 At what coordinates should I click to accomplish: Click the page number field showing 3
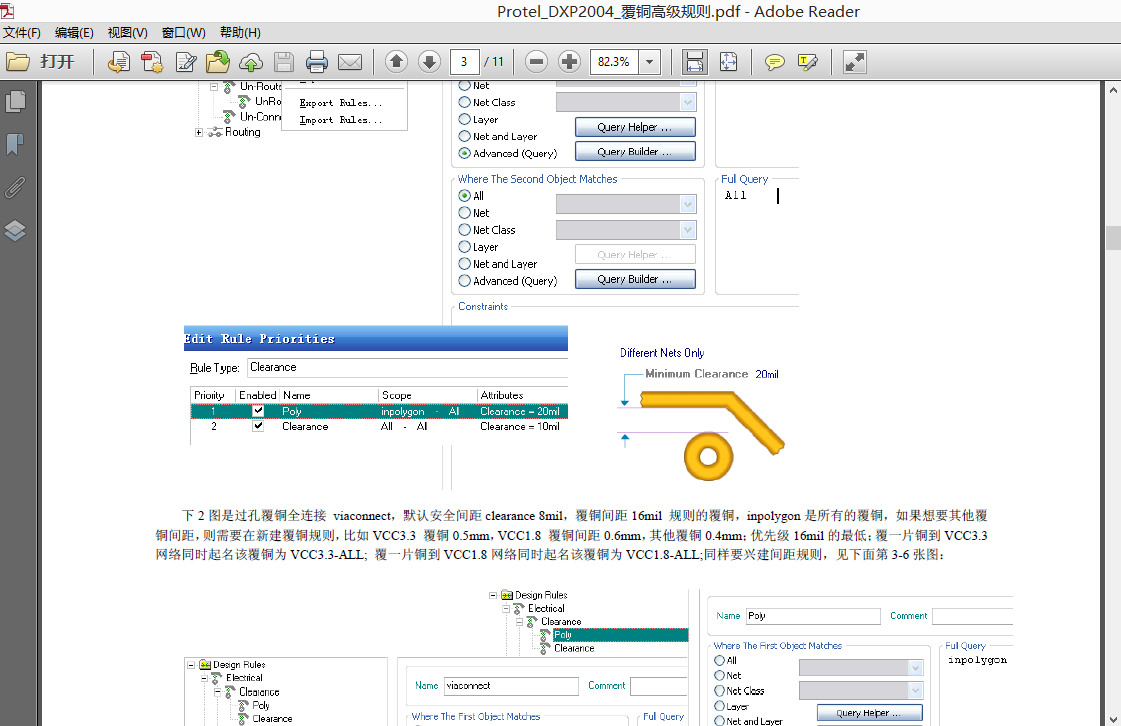click(x=464, y=62)
